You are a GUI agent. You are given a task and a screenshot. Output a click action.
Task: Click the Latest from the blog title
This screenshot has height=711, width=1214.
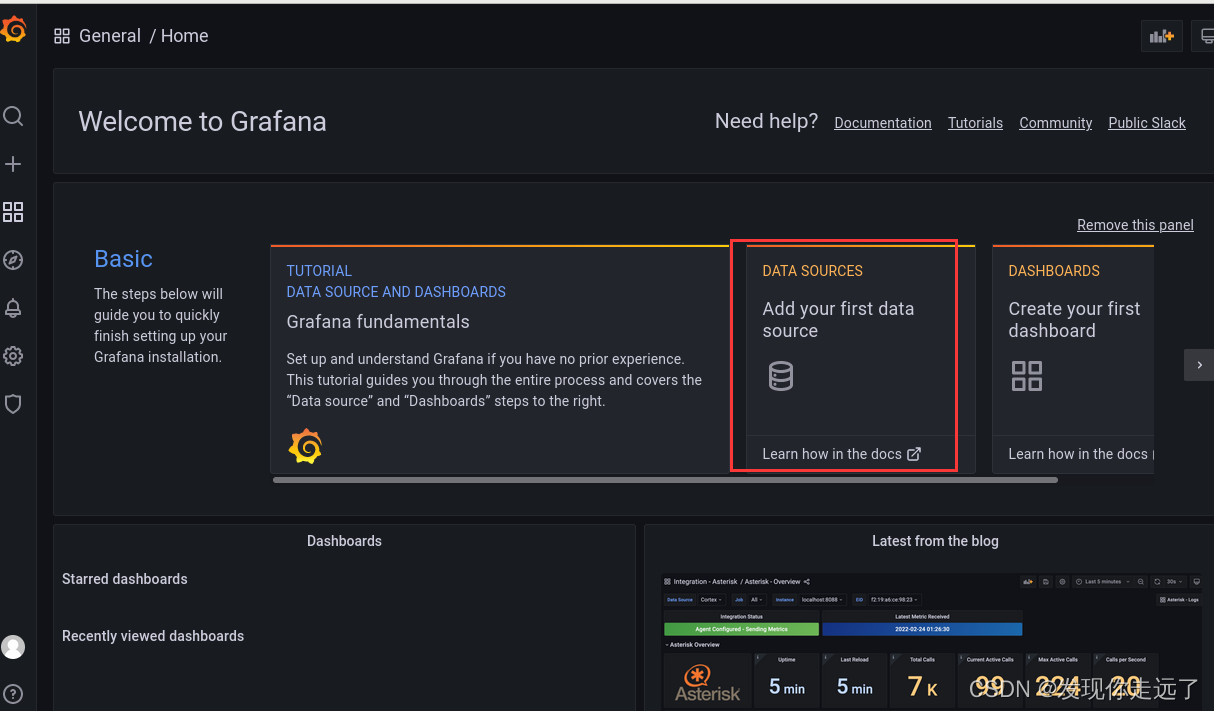click(935, 541)
